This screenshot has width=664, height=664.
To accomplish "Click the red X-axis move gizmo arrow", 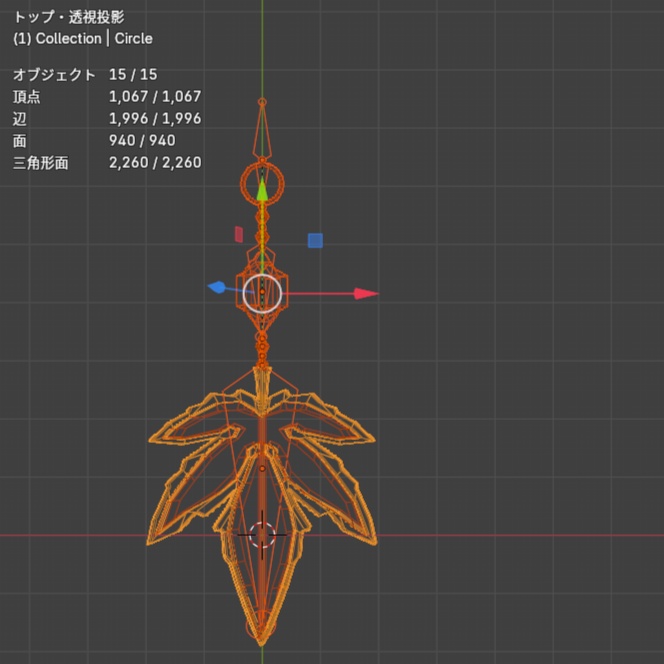I will 366,293.
